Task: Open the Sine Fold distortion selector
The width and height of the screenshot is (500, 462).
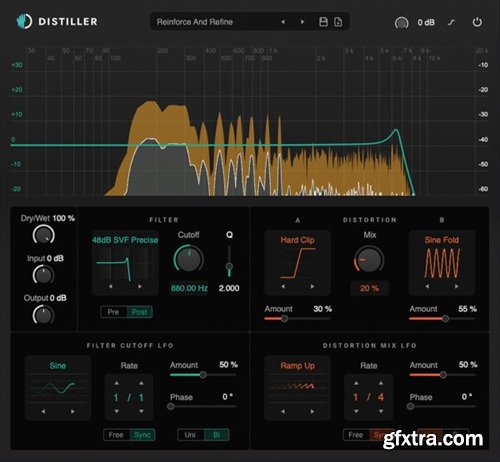Action: click(x=442, y=240)
